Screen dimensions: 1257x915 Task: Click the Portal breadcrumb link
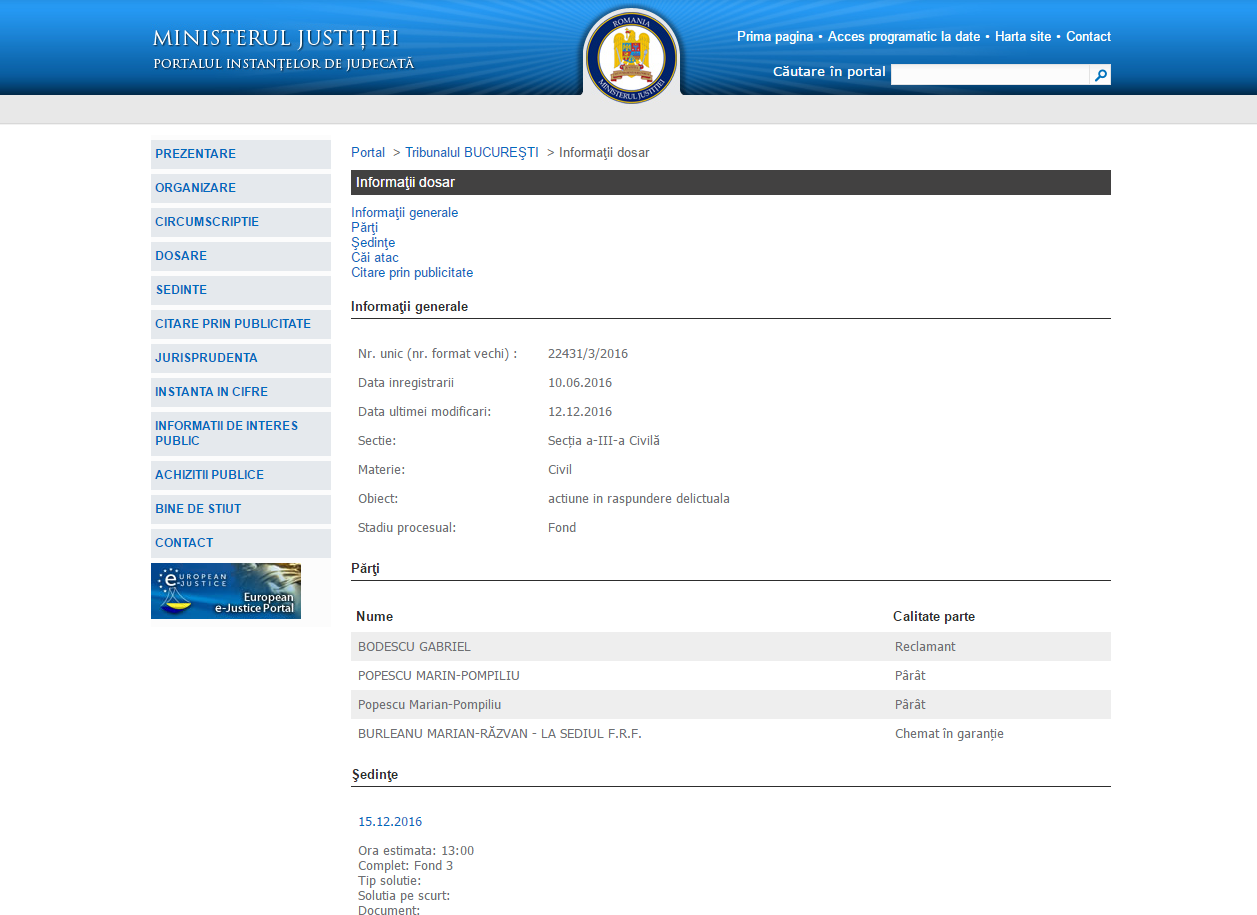pyautogui.click(x=368, y=153)
